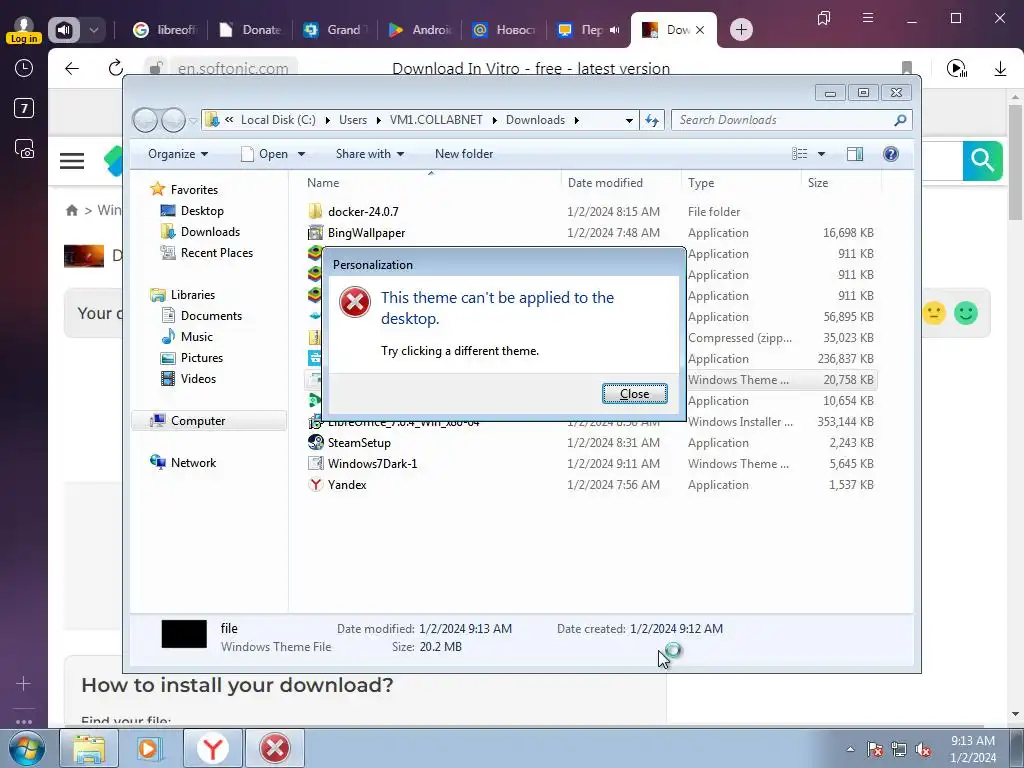Select Music library

[x=197, y=337]
